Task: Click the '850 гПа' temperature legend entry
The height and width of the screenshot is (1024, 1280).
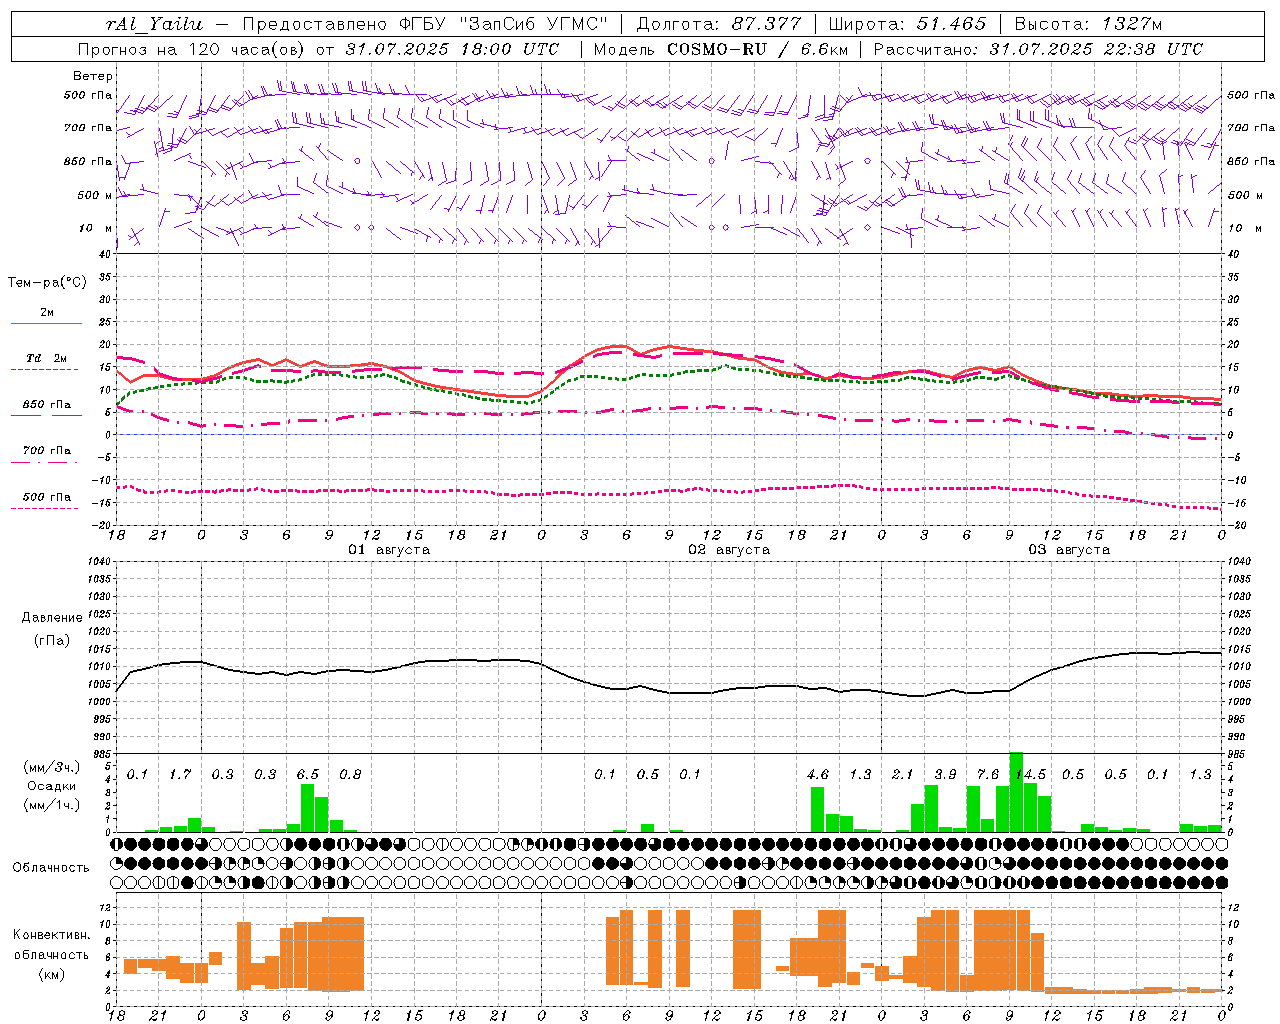Action: pyautogui.click(x=47, y=405)
